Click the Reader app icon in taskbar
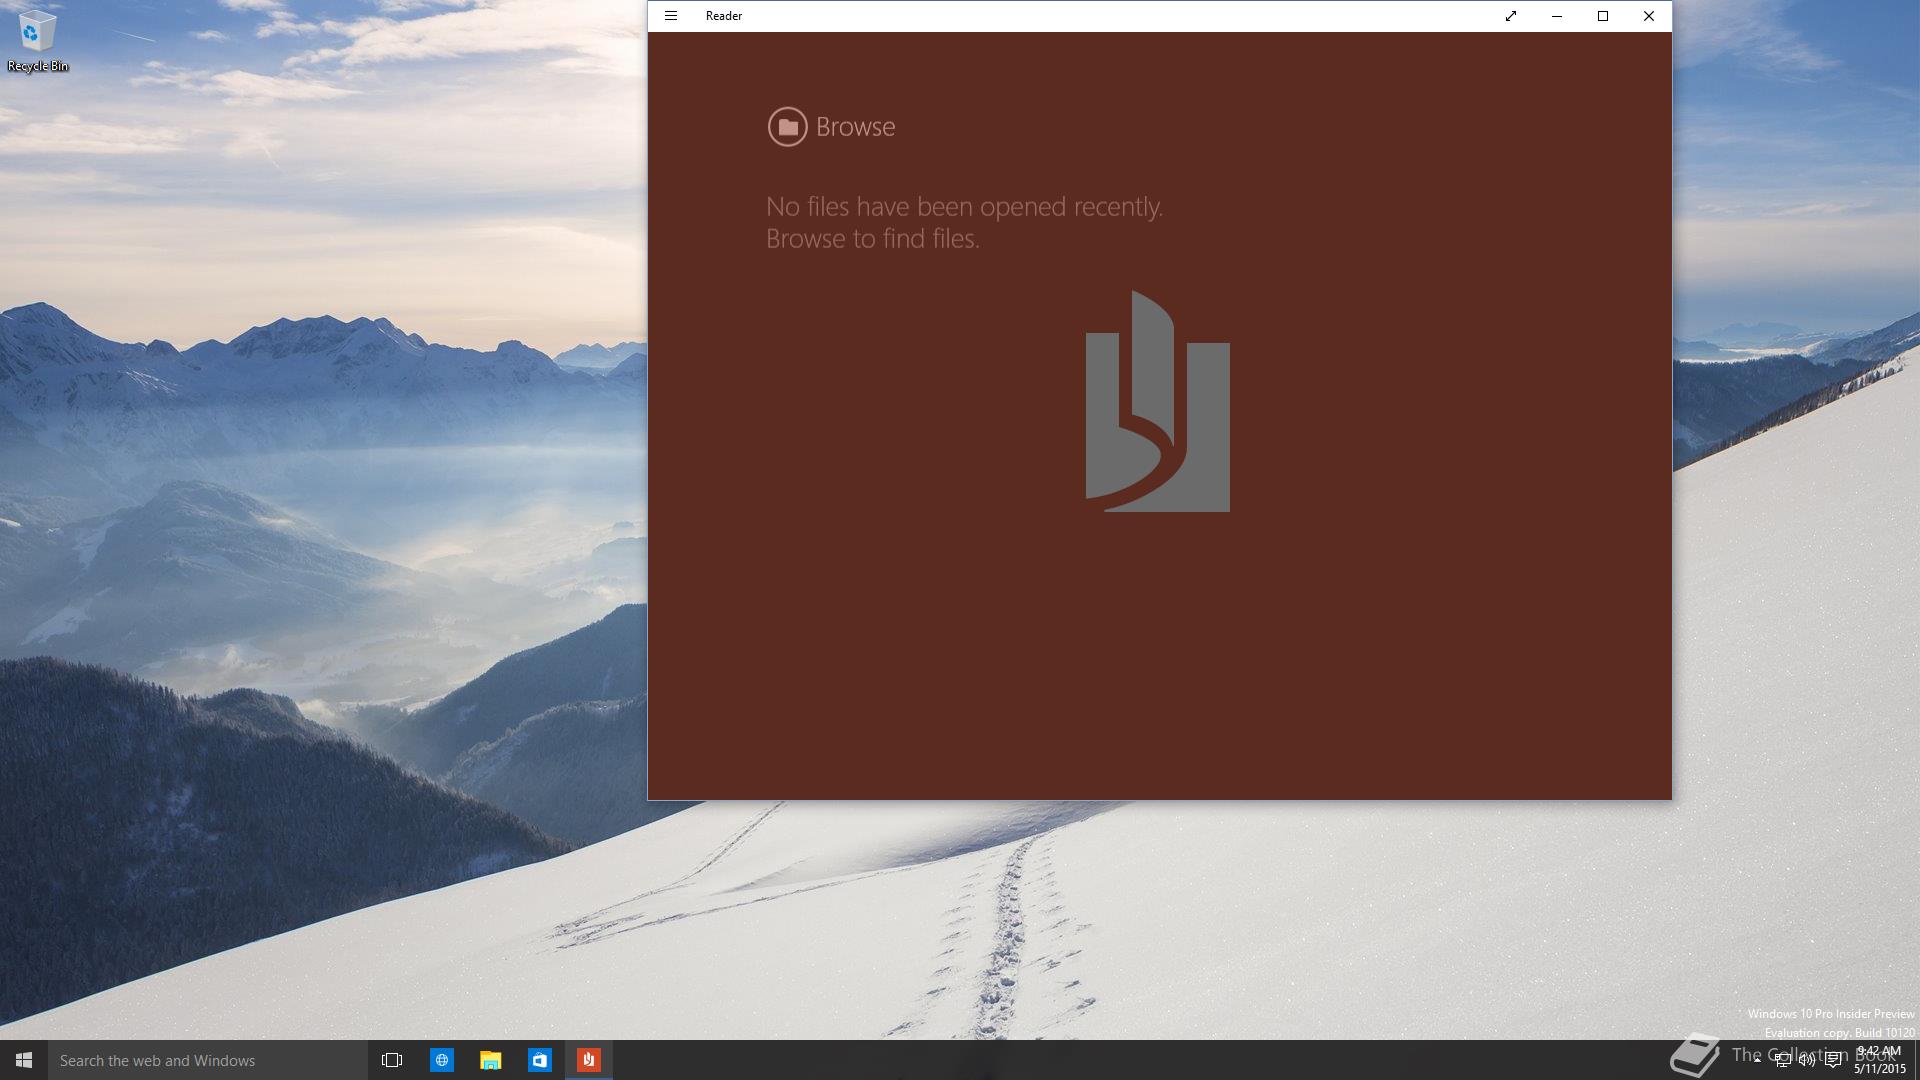 point(588,1060)
